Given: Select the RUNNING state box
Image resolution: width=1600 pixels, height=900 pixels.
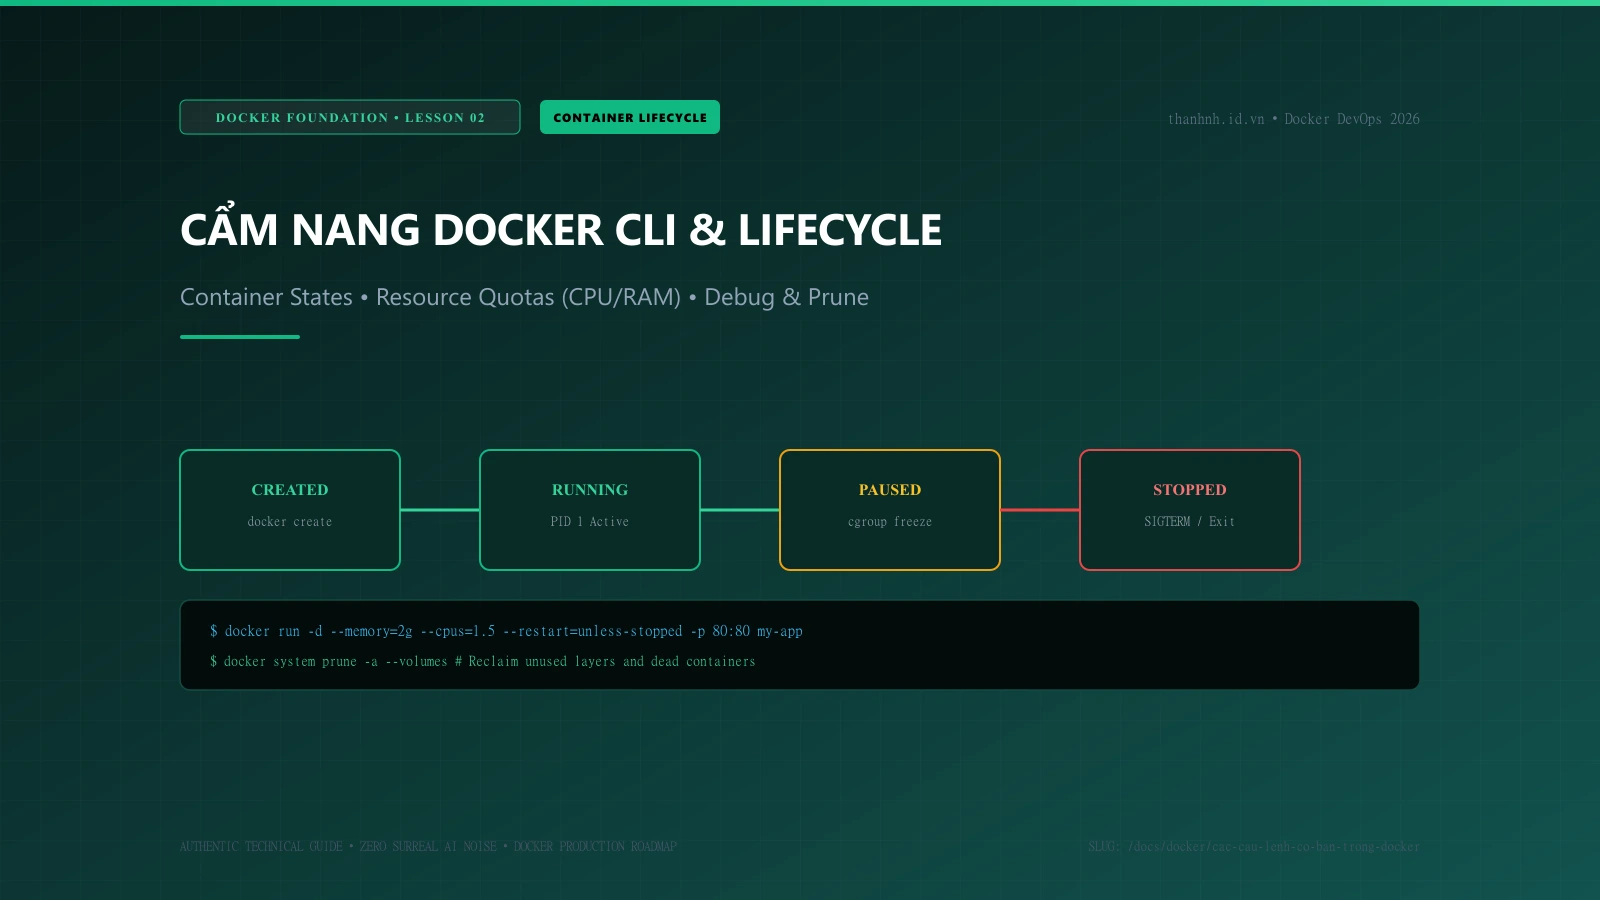Looking at the screenshot, I should pos(590,510).
